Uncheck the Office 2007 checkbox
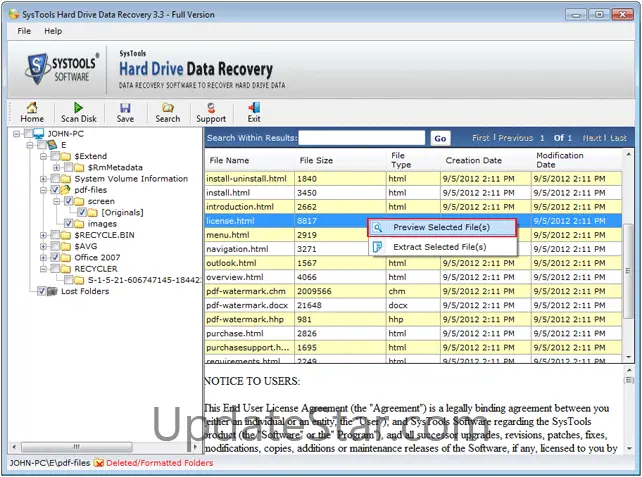This screenshot has width=642, height=477. [x=55, y=257]
